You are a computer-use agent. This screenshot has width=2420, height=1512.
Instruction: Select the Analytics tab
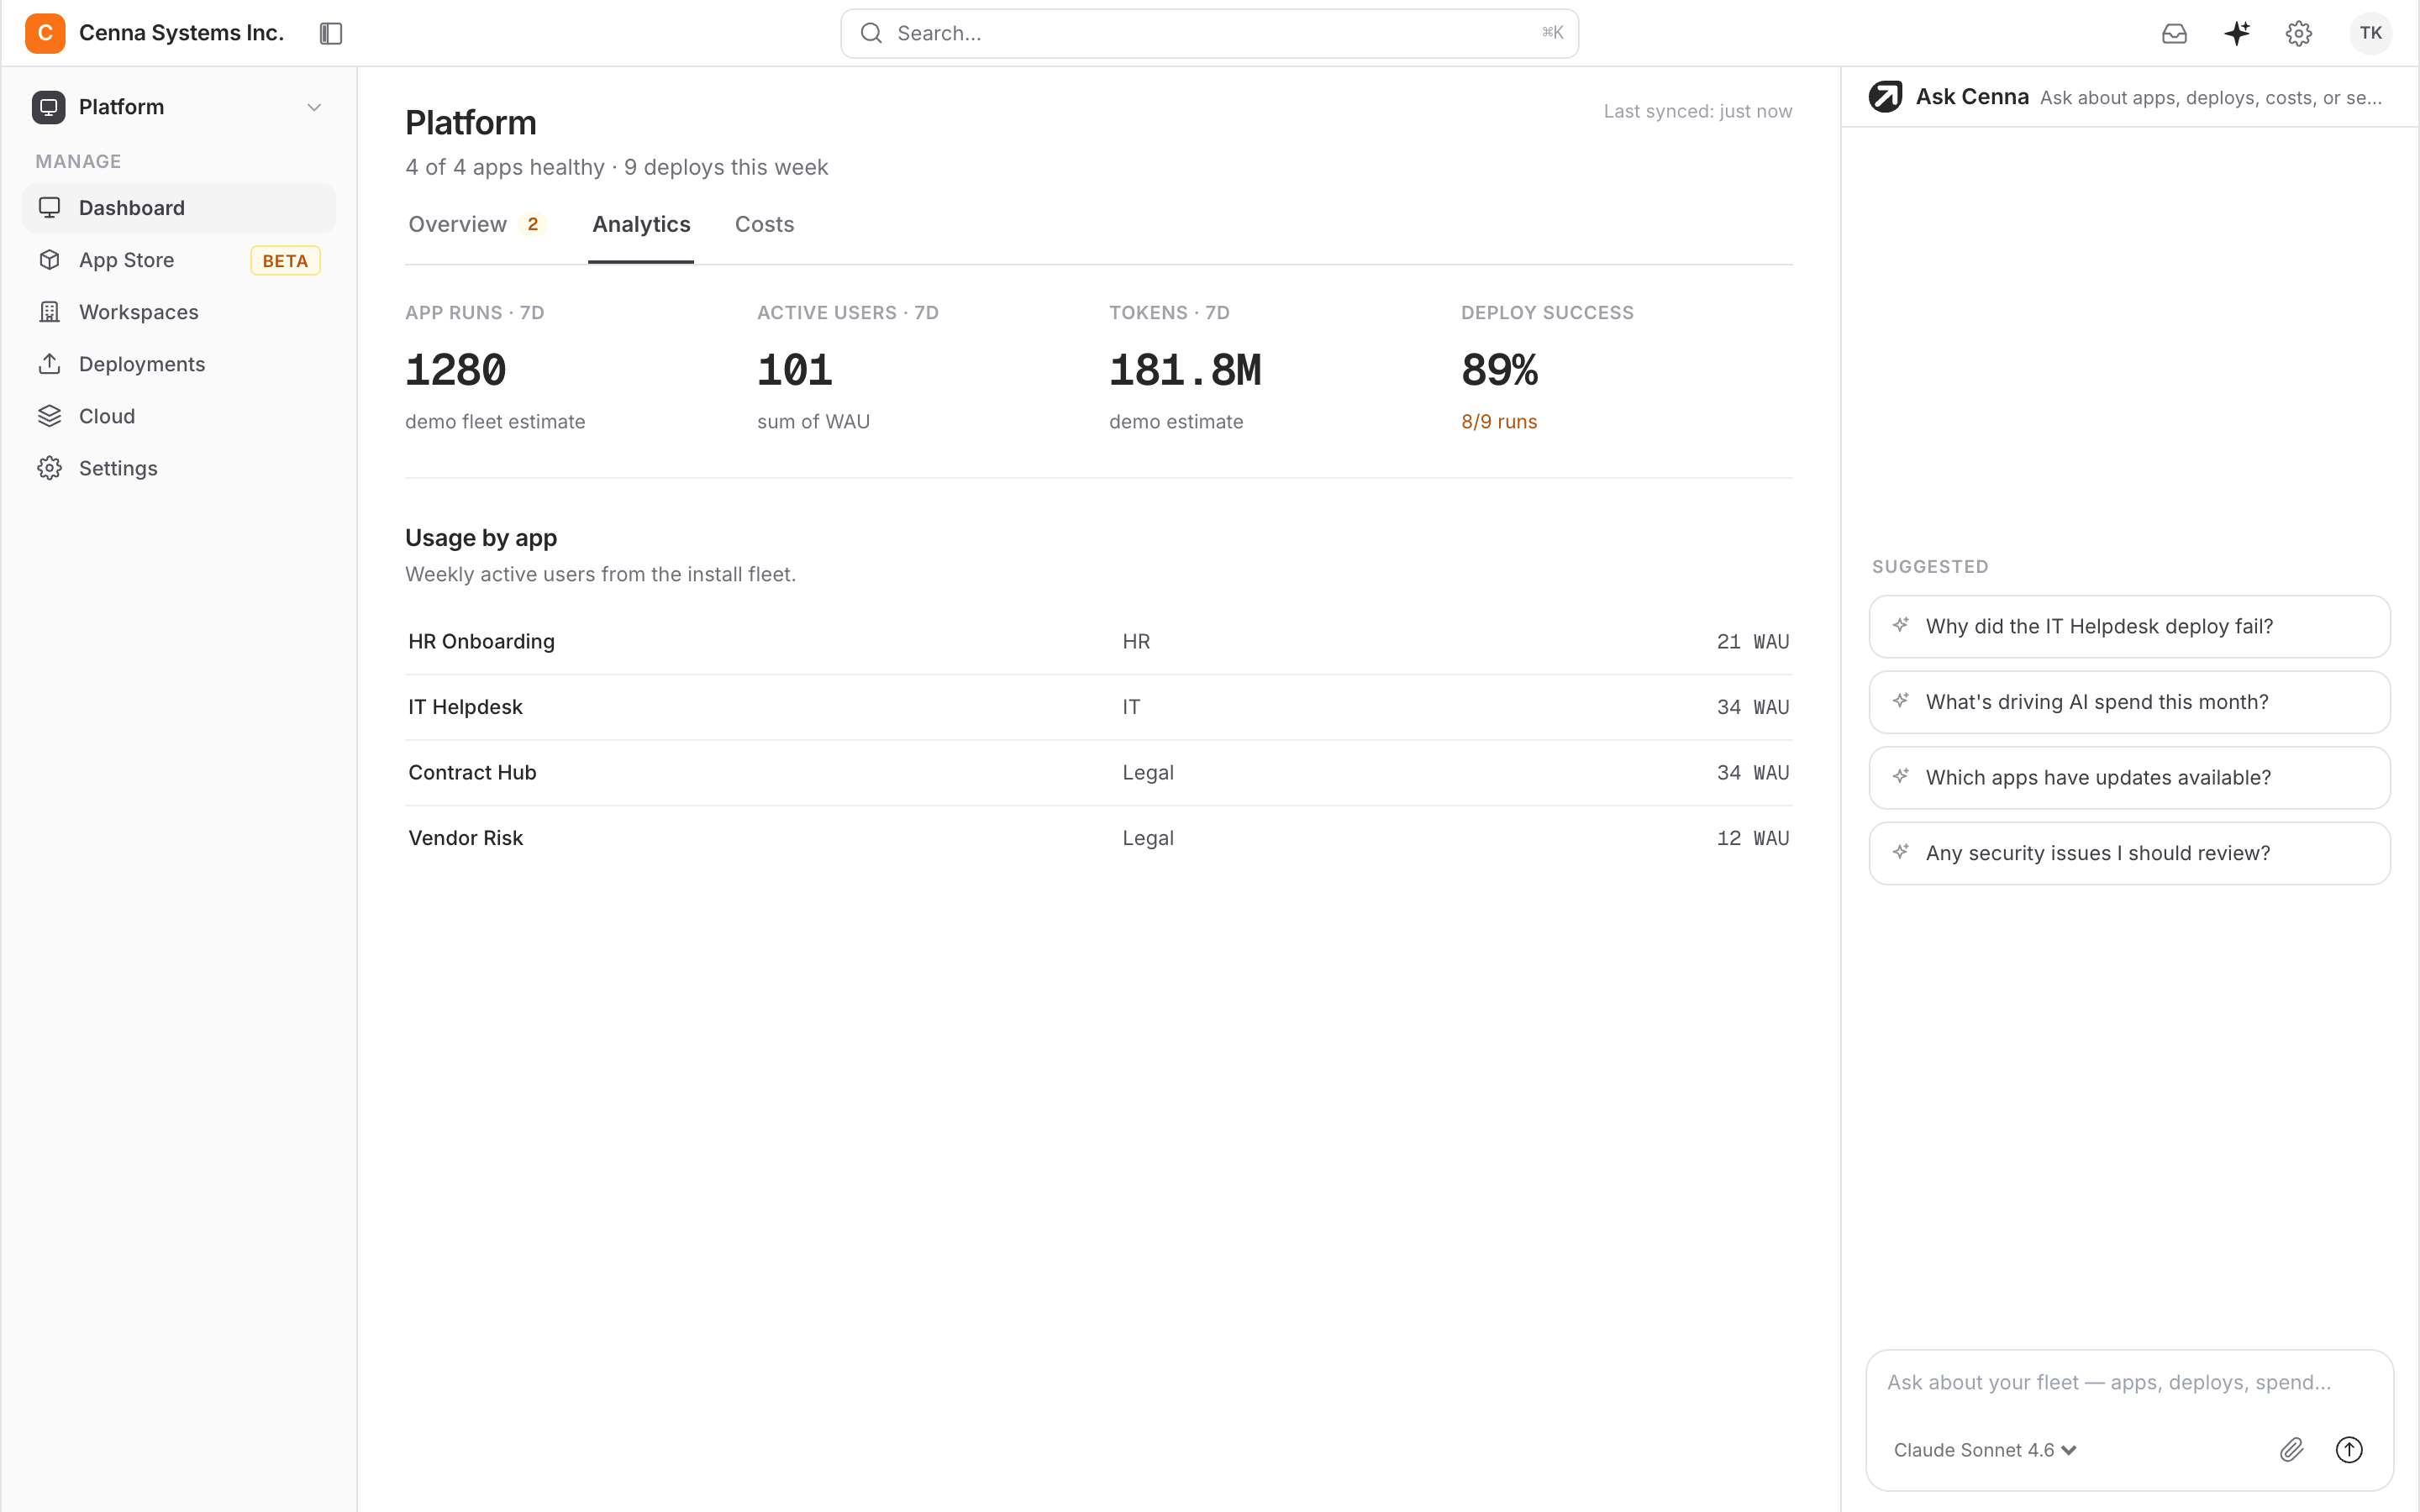pyautogui.click(x=641, y=224)
